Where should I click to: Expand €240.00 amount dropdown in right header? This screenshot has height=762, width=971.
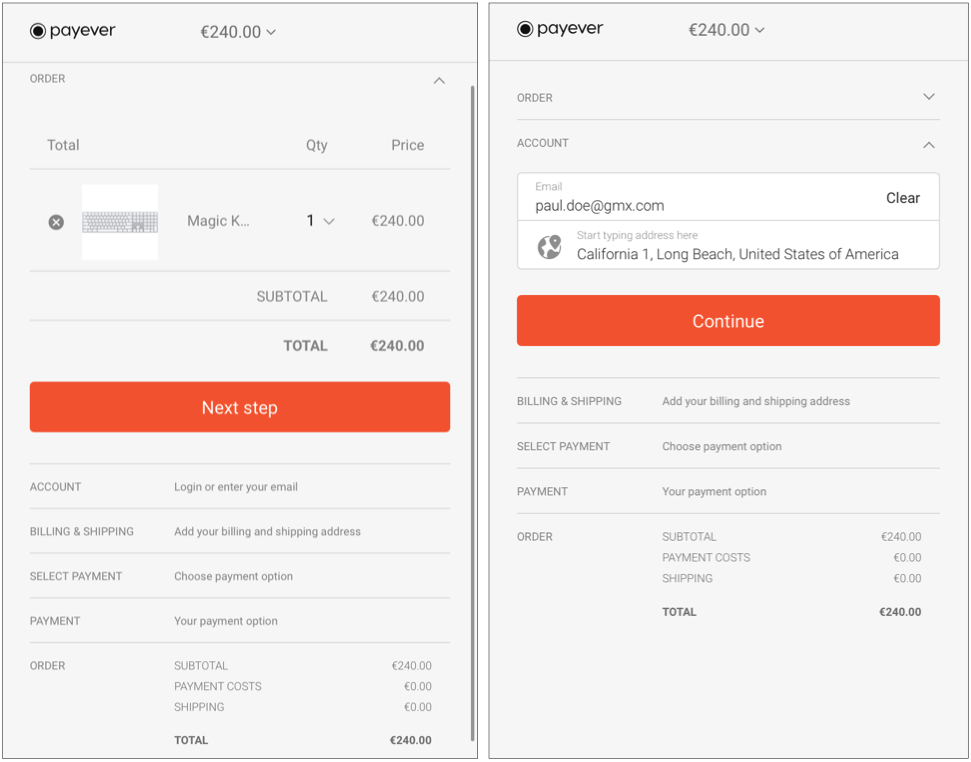(x=726, y=30)
